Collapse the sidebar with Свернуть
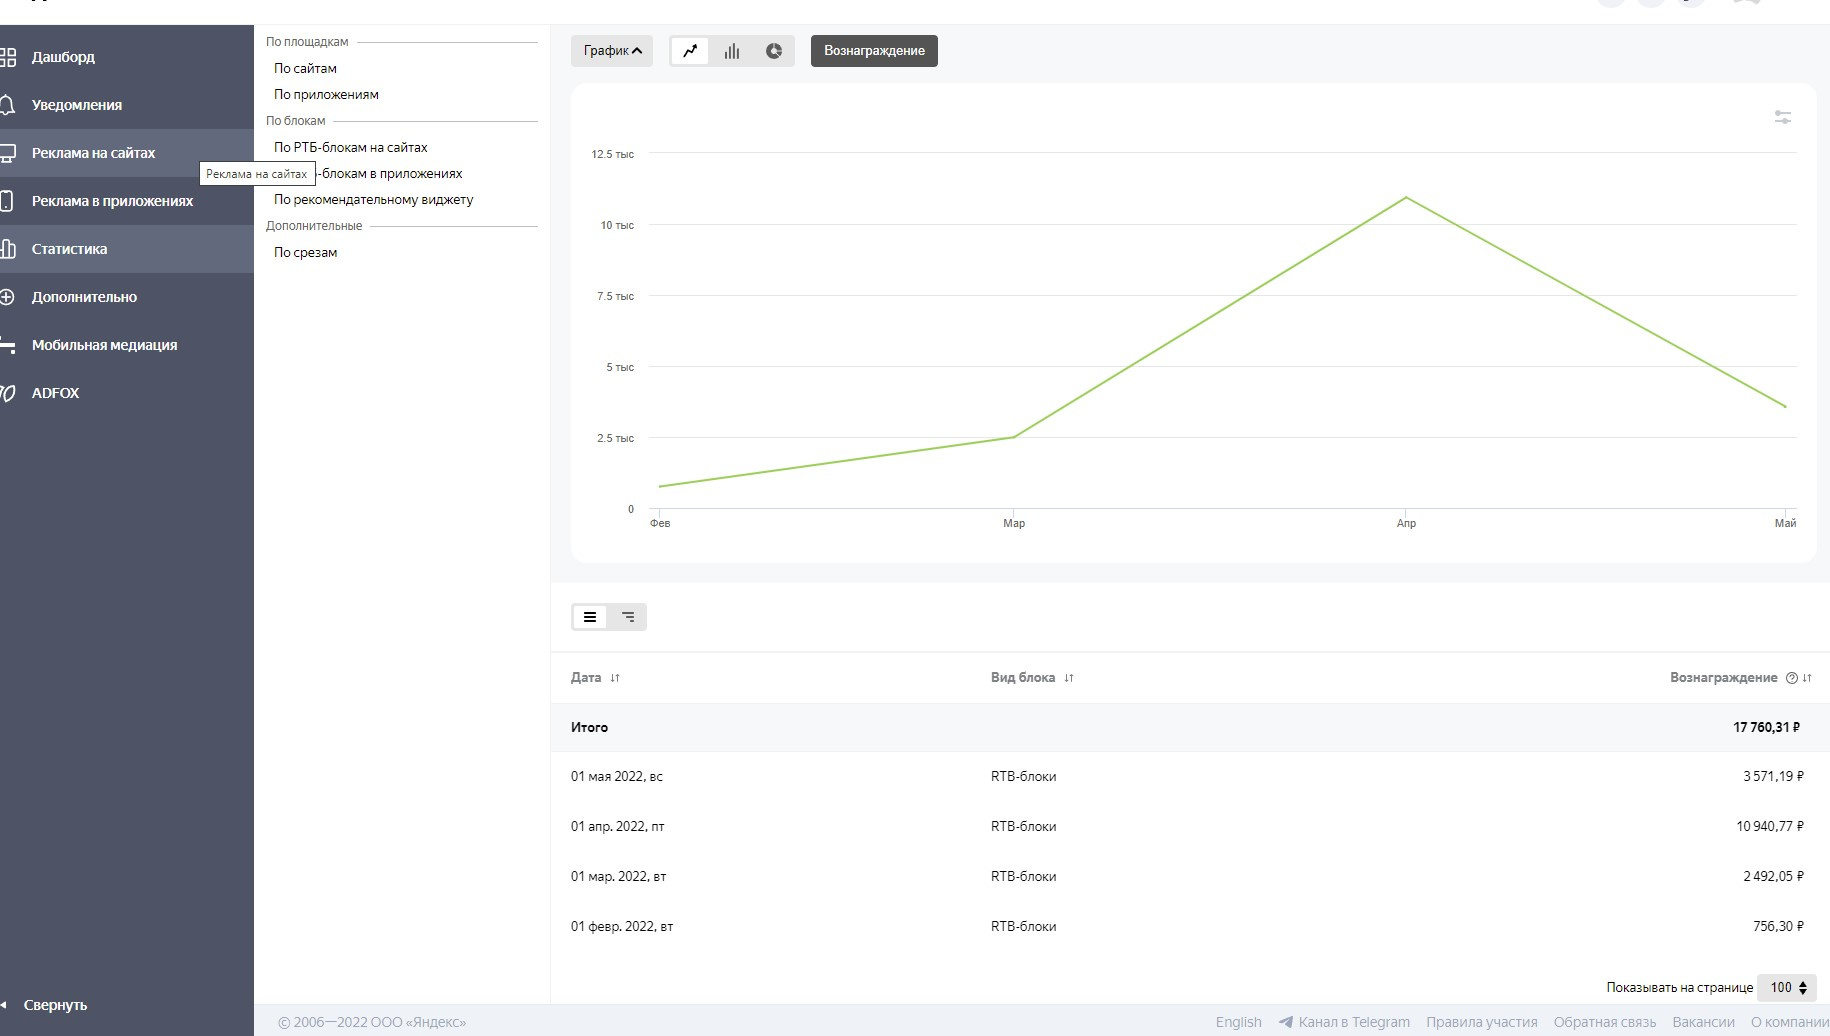Screen dimensions: 1830x1036 coord(55,1005)
